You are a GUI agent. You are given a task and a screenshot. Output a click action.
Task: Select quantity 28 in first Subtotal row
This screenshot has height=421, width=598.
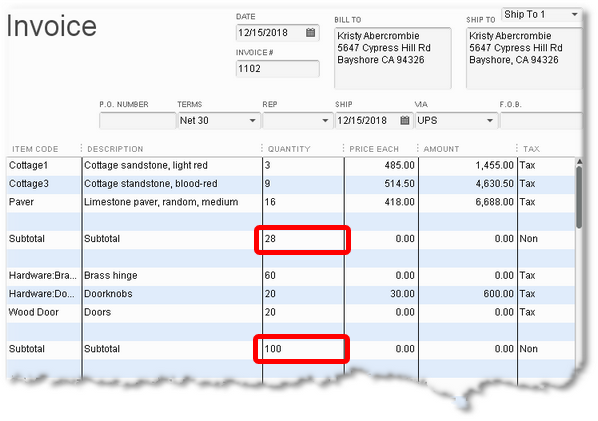[302, 239]
